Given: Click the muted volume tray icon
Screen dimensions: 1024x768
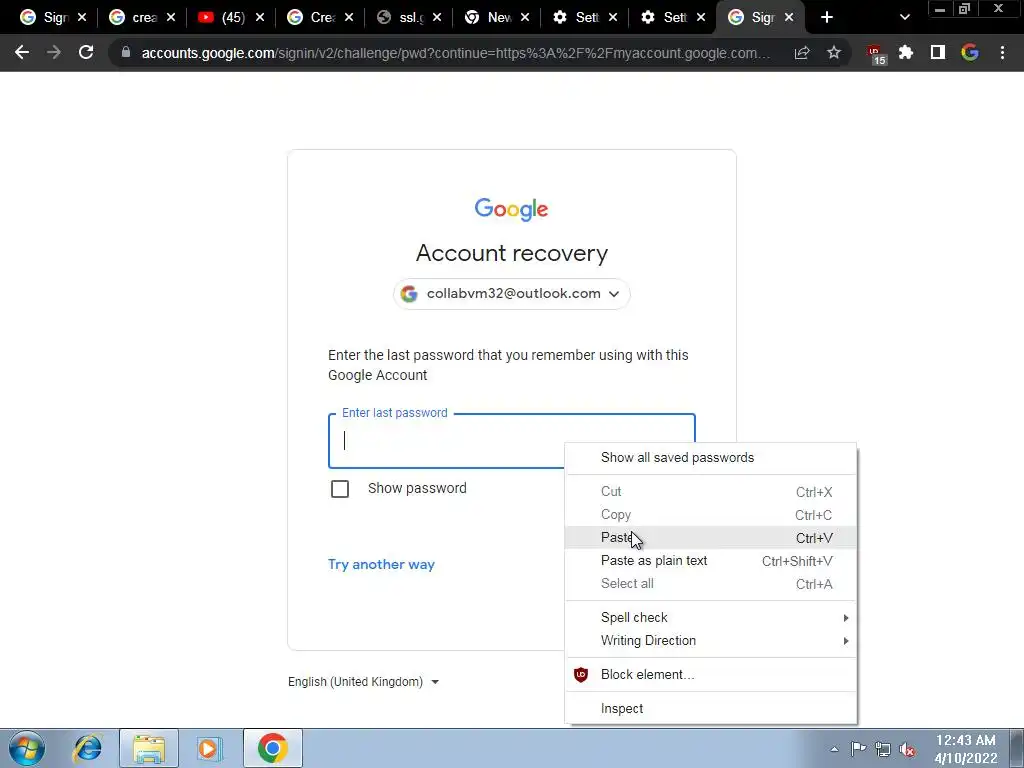Looking at the screenshot, I should 907,750.
